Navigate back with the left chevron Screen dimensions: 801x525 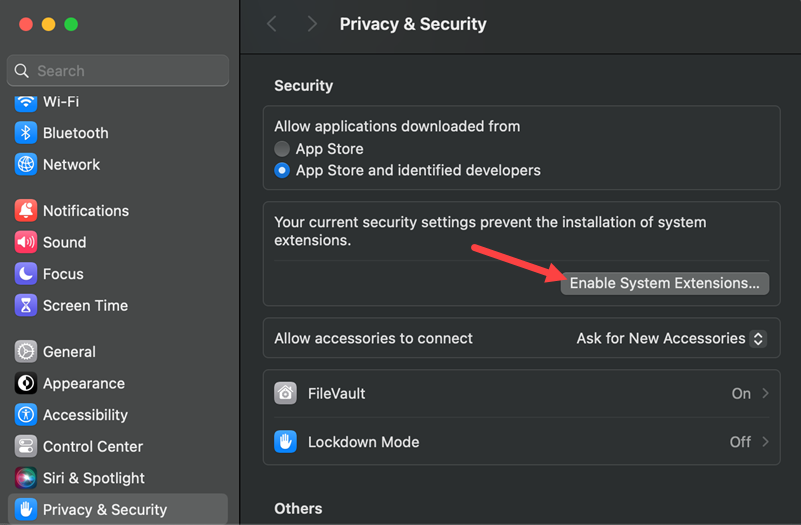coord(272,24)
